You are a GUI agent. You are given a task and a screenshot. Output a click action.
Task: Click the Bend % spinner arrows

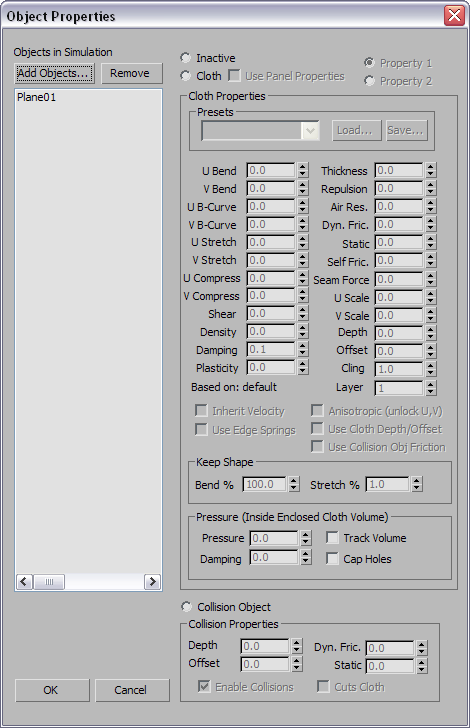point(294,484)
